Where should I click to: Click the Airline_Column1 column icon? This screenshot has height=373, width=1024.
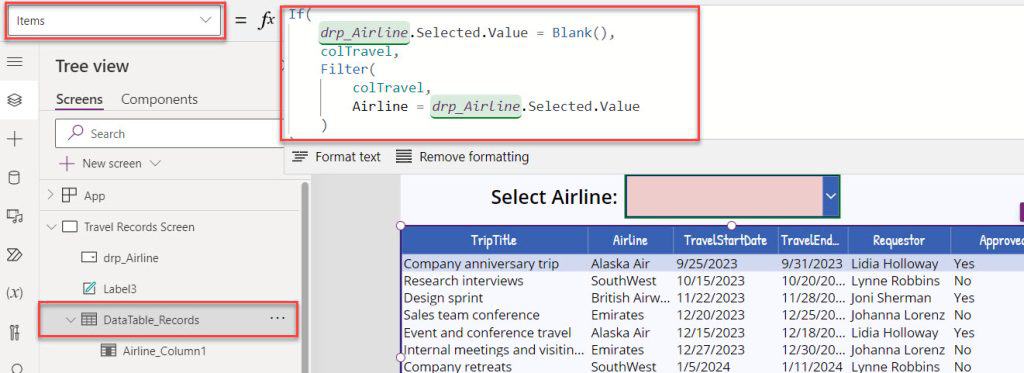[109, 351]
